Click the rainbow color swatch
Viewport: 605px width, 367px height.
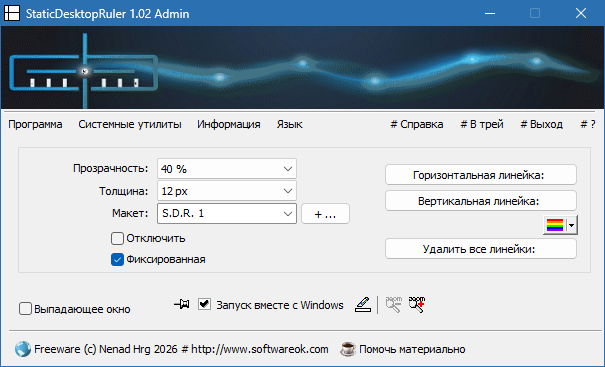tap(555, 225)
